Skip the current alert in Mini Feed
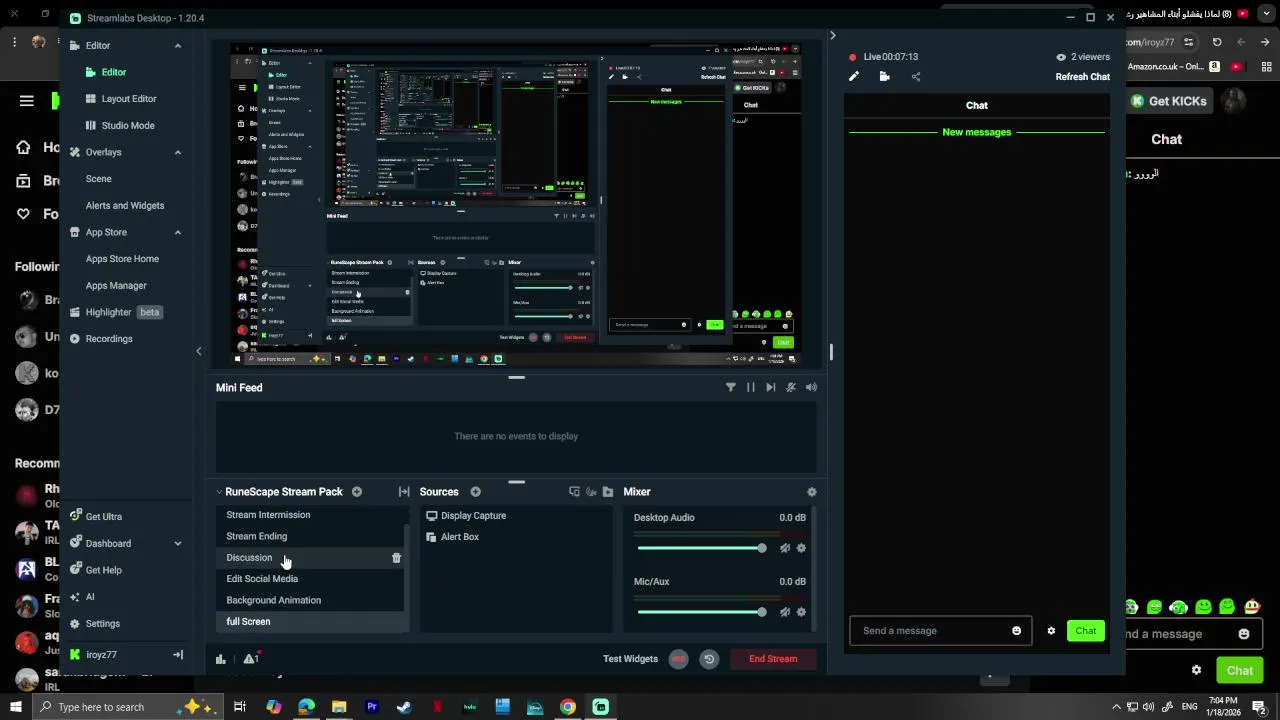 (x=771, y=388)
